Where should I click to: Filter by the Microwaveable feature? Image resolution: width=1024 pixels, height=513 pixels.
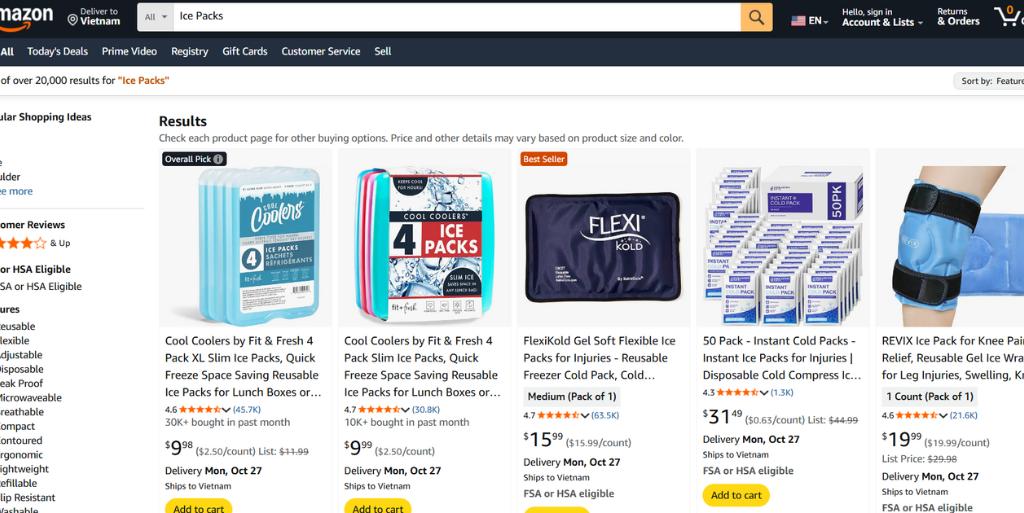(x=31, y=397)
